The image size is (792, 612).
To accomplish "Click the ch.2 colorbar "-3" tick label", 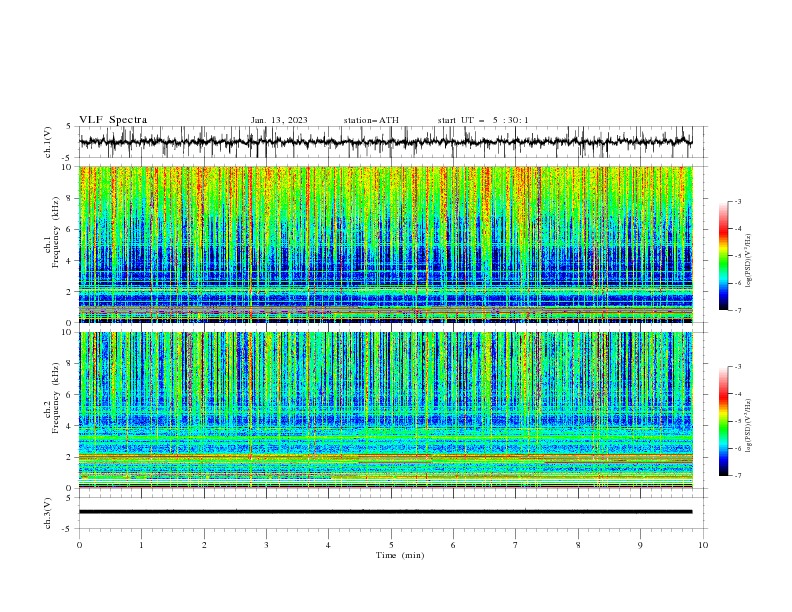I will click(738, 367).
